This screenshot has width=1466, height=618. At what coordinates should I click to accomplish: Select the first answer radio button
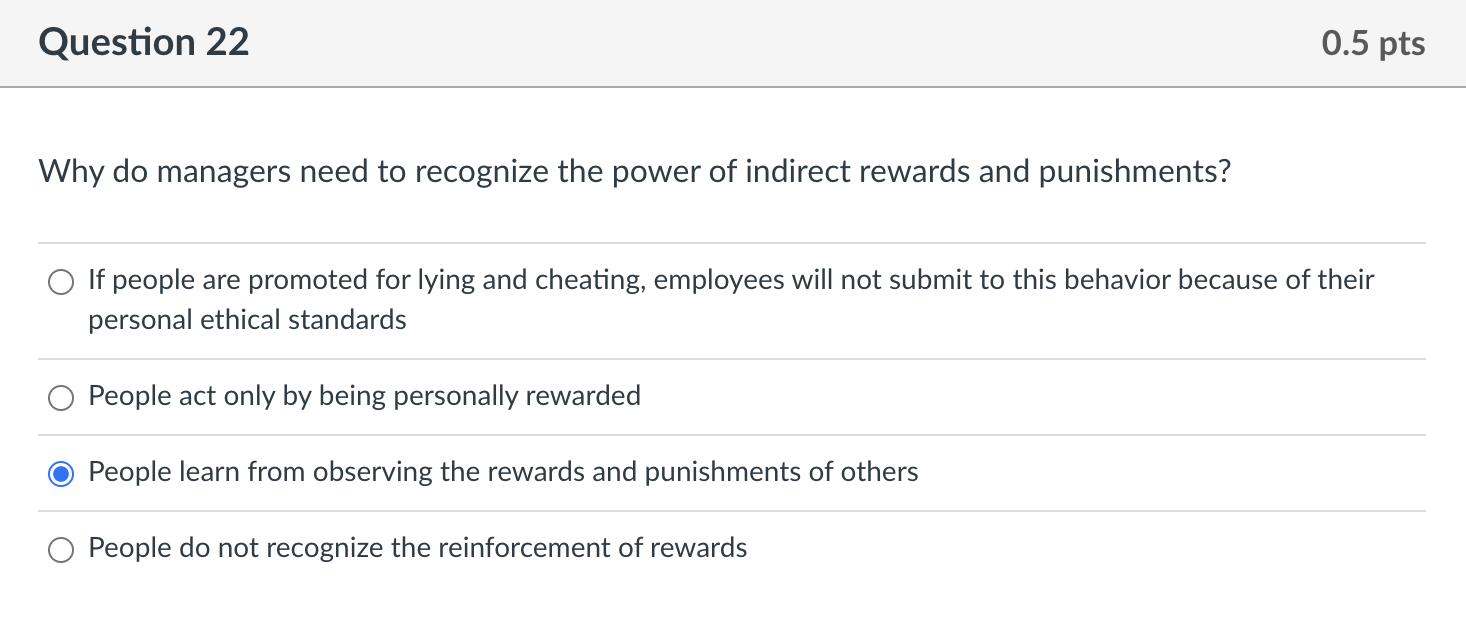tap(60, 282)
